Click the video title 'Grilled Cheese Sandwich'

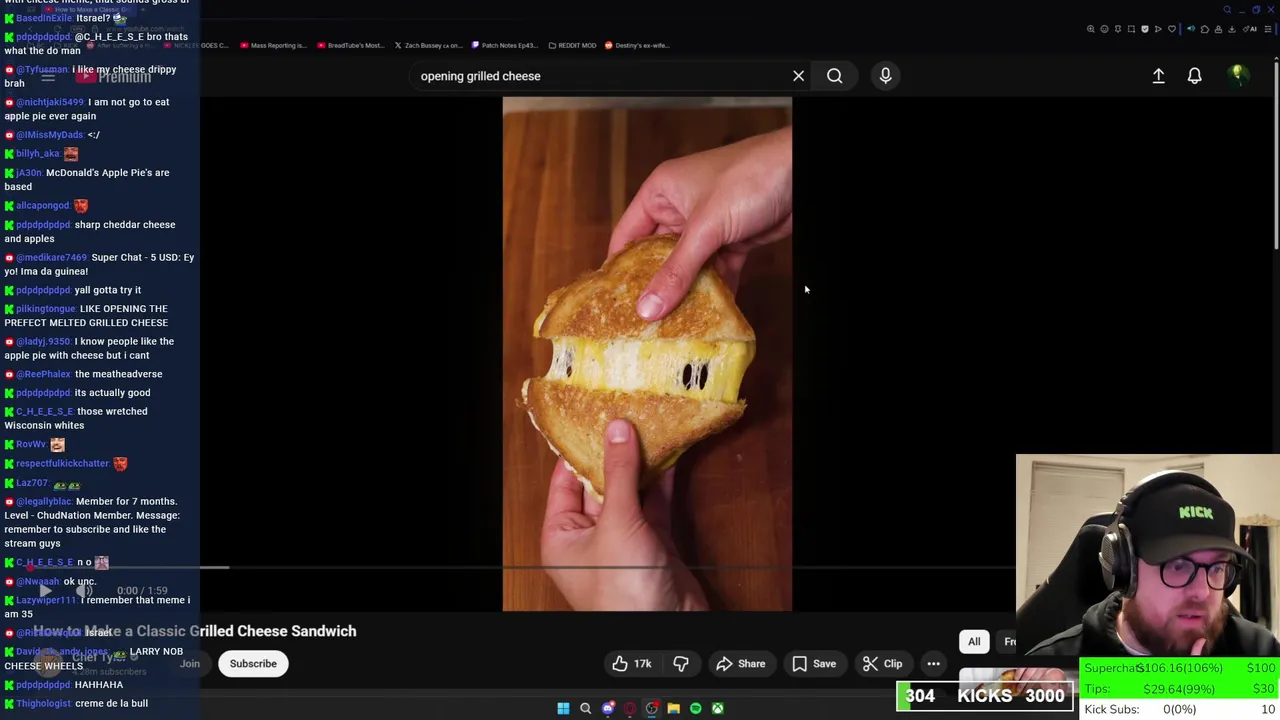[x=273, y=631]
